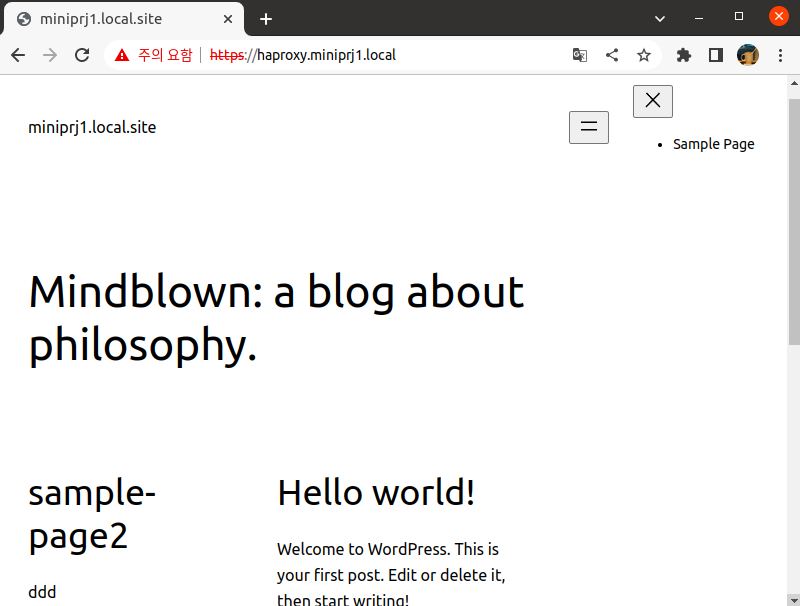
Task: Open a new browser tab
Action: (266, 19)
